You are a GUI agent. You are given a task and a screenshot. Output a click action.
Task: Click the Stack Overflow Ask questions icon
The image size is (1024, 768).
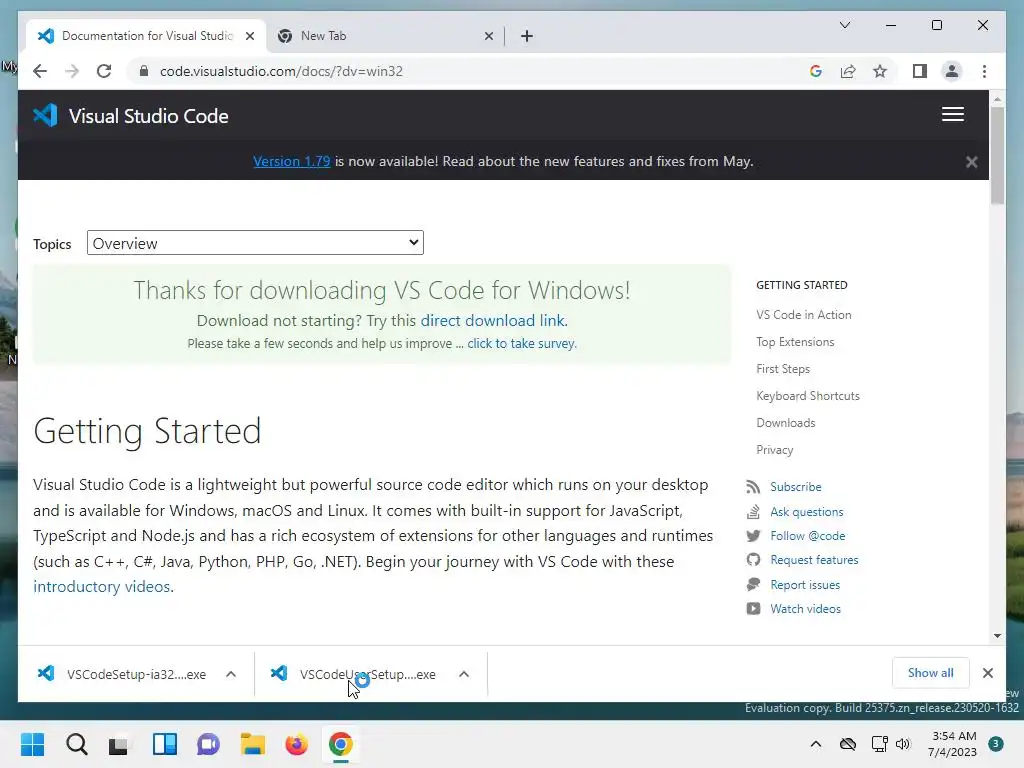[753, 511]
